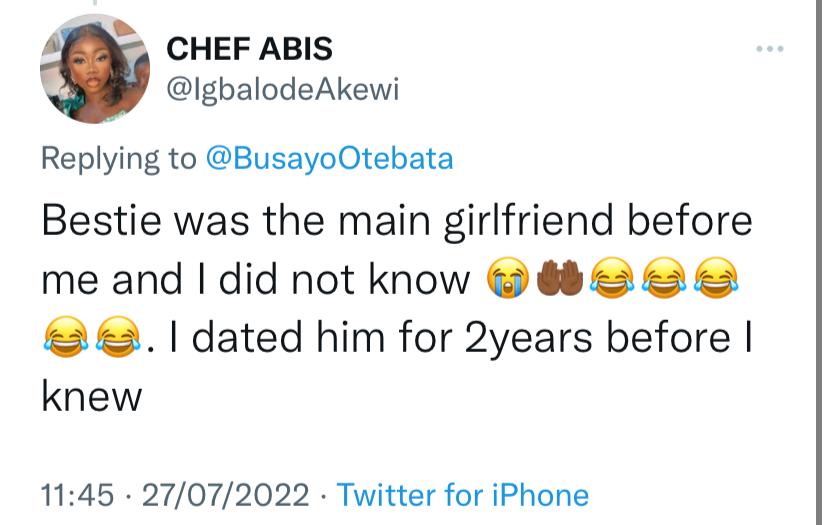
Task: Open the three-dot more options menu
Action: tap(769, 49)
